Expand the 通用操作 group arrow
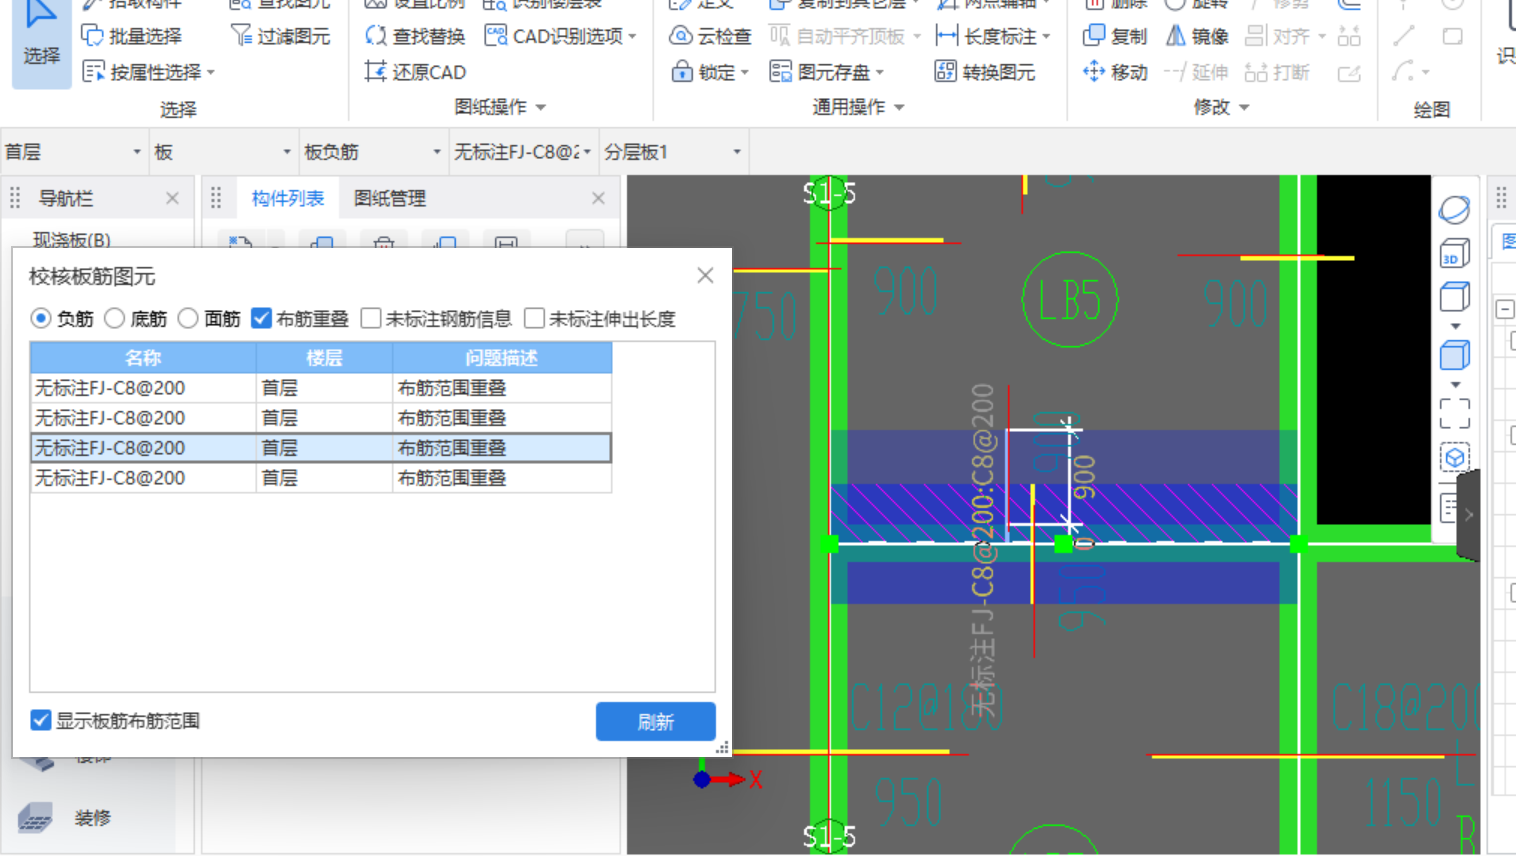Viewport: 1516px width, 856px height. (x=899, y=107)
